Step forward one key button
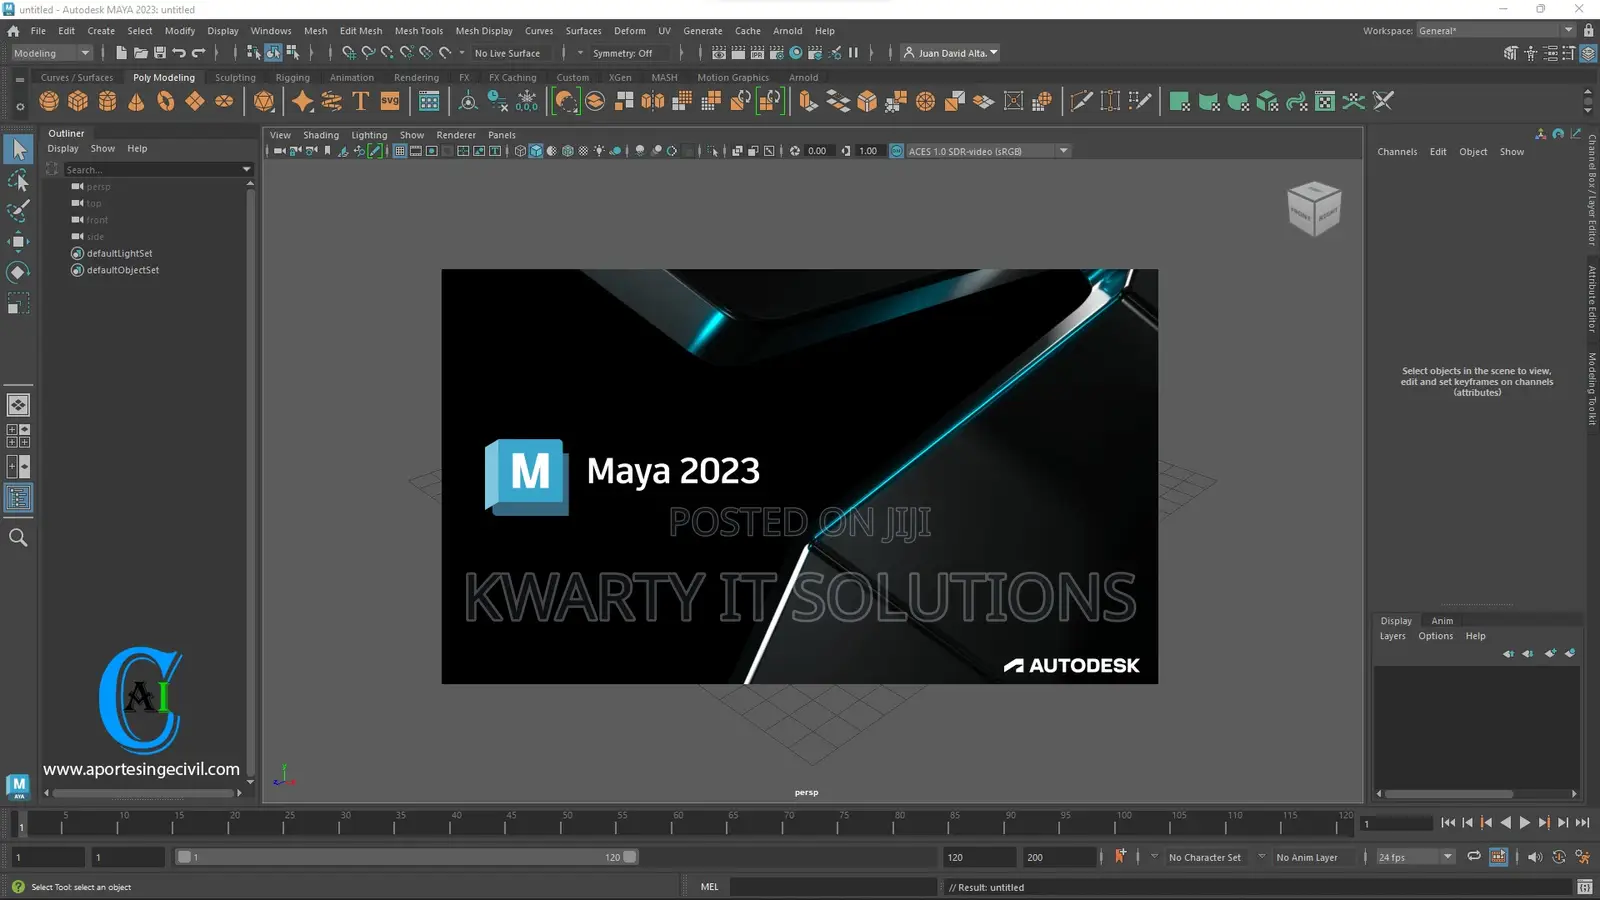Viewport: 1600px width, 900px height. pyautogui.click(x=1543, y=823)
